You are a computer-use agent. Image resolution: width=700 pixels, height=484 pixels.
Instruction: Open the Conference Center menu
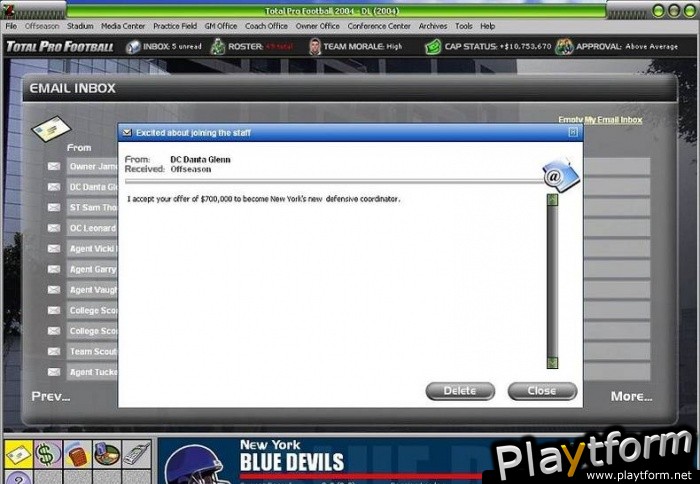(x=379, y=26)
